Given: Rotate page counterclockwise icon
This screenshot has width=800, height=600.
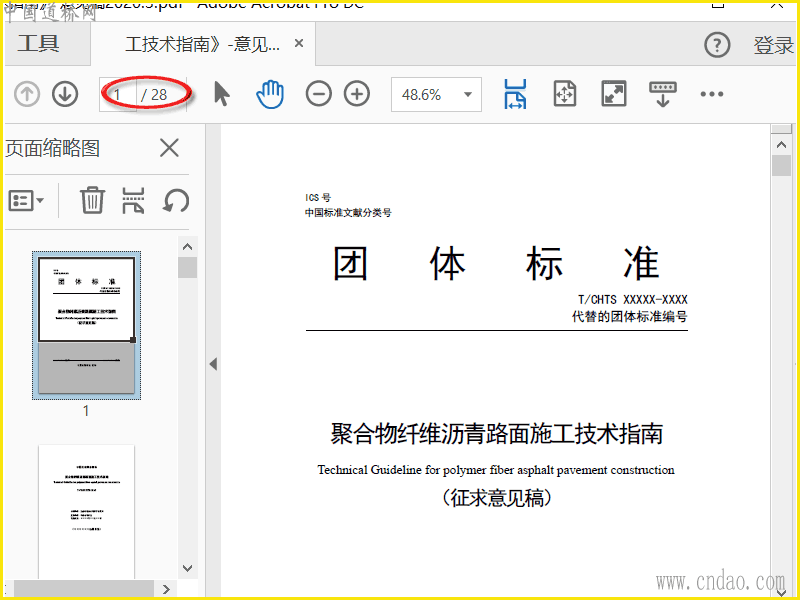Looking at the screenshot, I should (176, 200).
